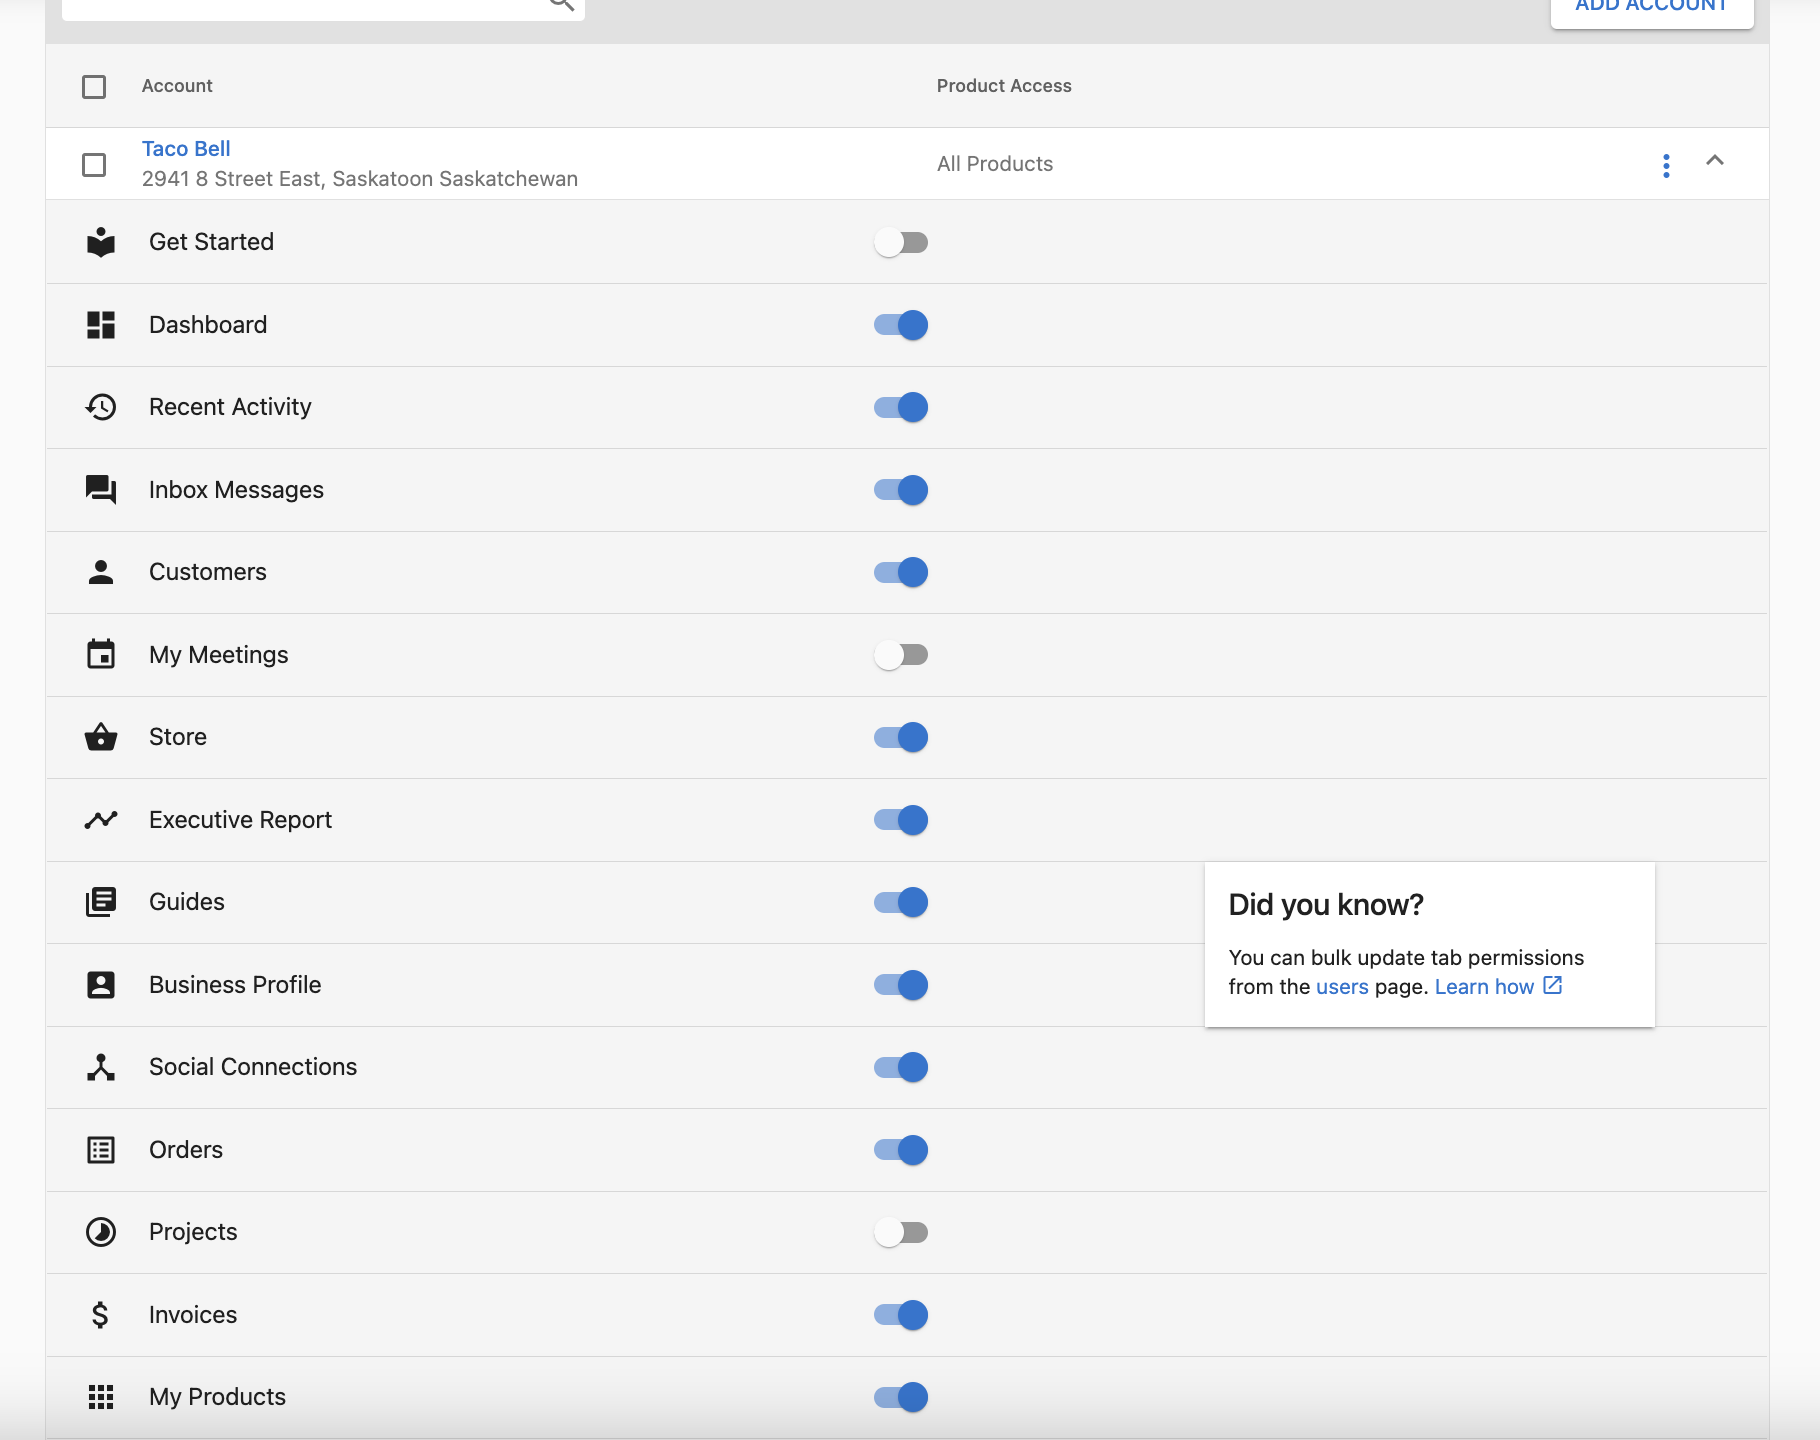Viewport: 1820px width, 1440px height.
Task: Click the external link icon beside Learn how
Action: 1552,986
